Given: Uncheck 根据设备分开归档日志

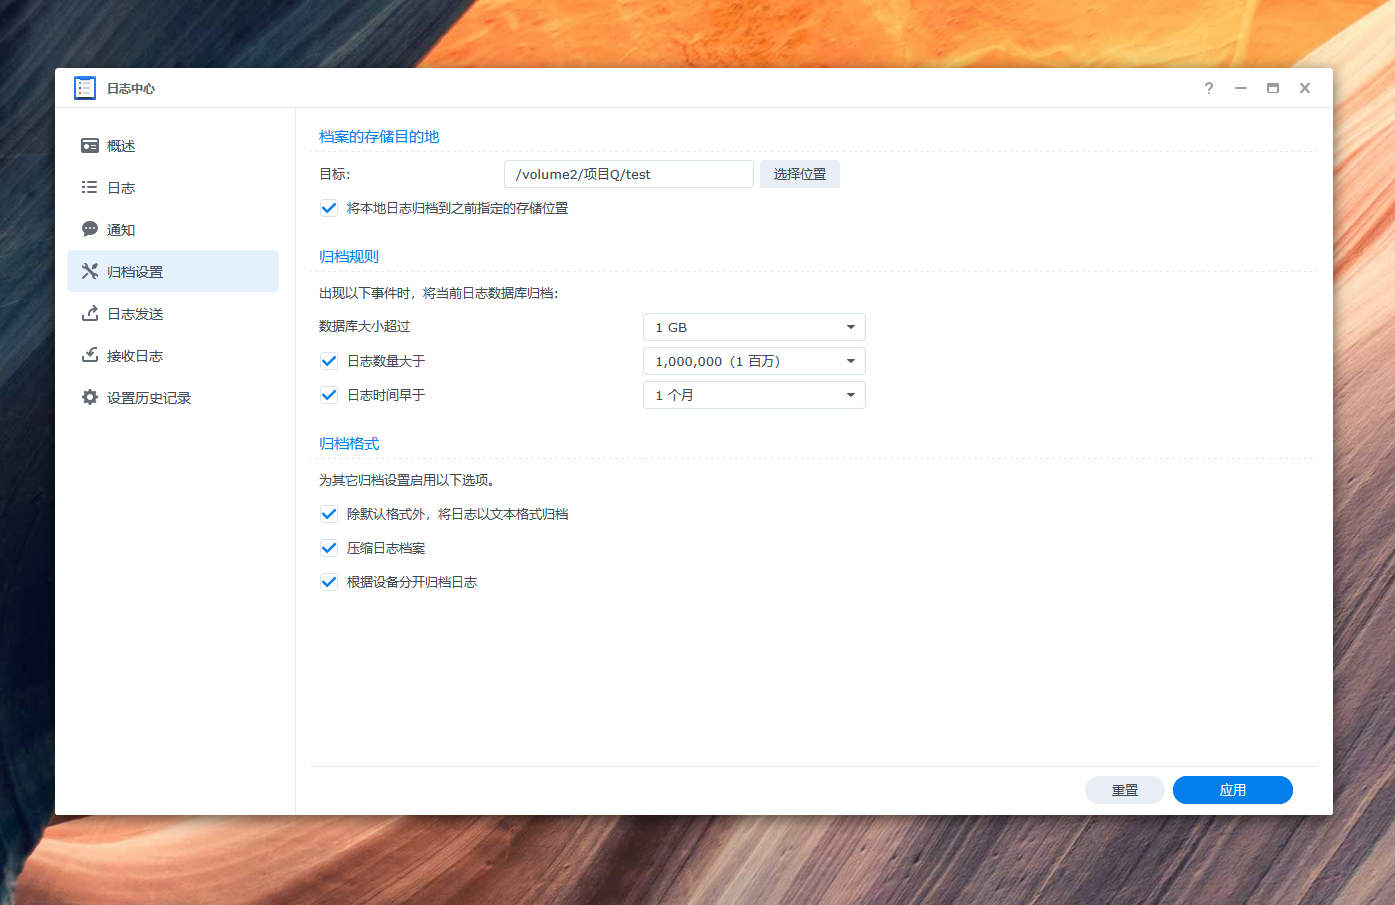Looking at the screenshot, I should point(329,581).
